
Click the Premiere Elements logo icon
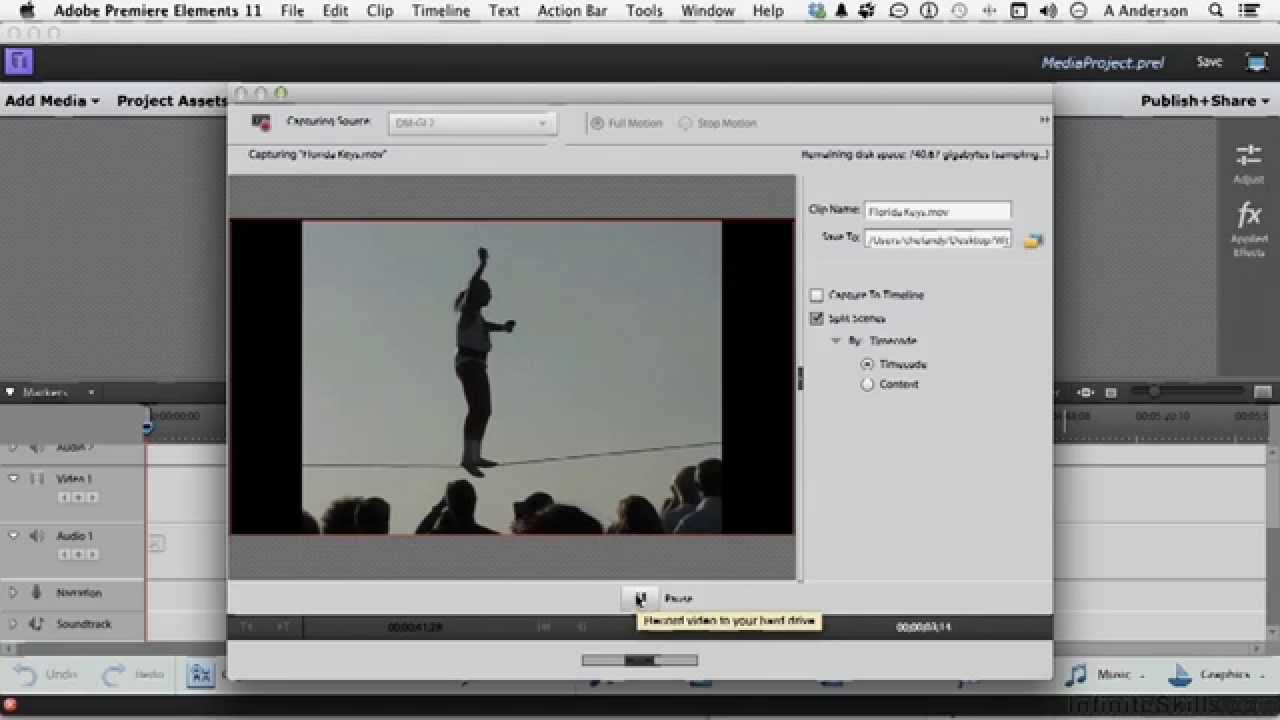point(19,62)
